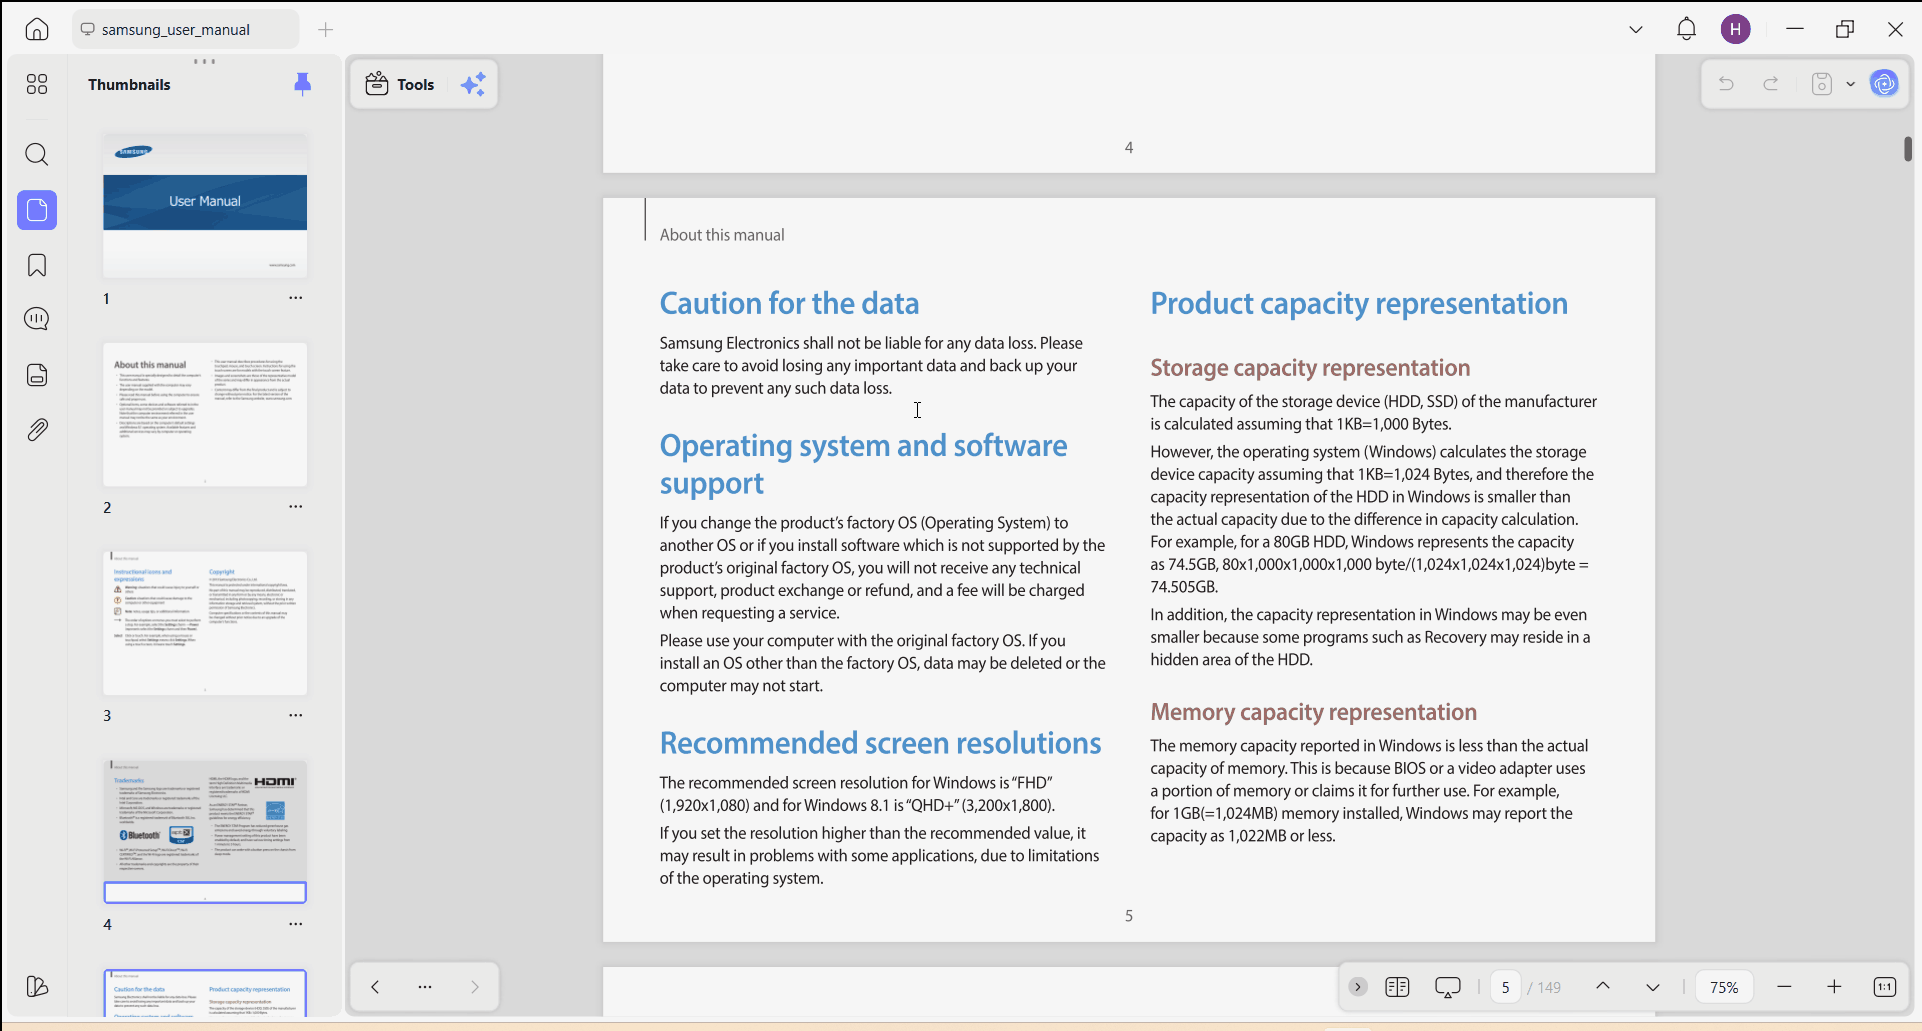
Task: Select the Thumbnails page panel icon
Action: click(37, 210)
